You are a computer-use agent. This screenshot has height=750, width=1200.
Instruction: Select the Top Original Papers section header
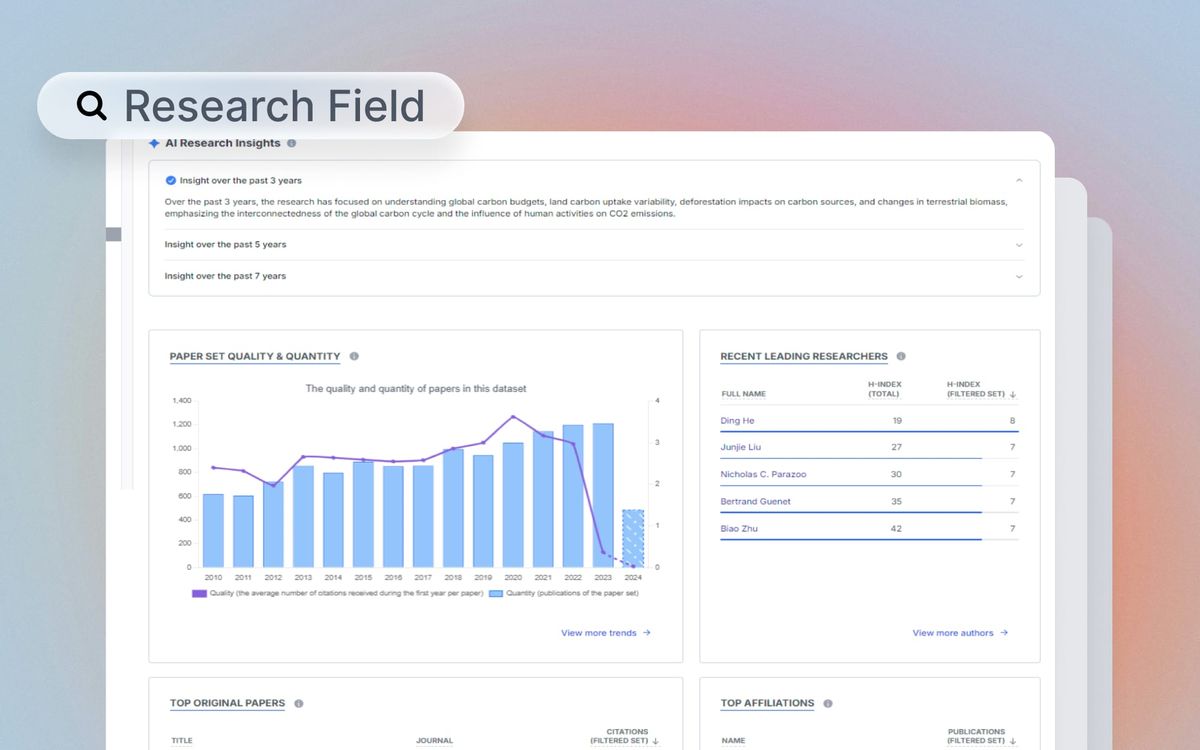226,702
